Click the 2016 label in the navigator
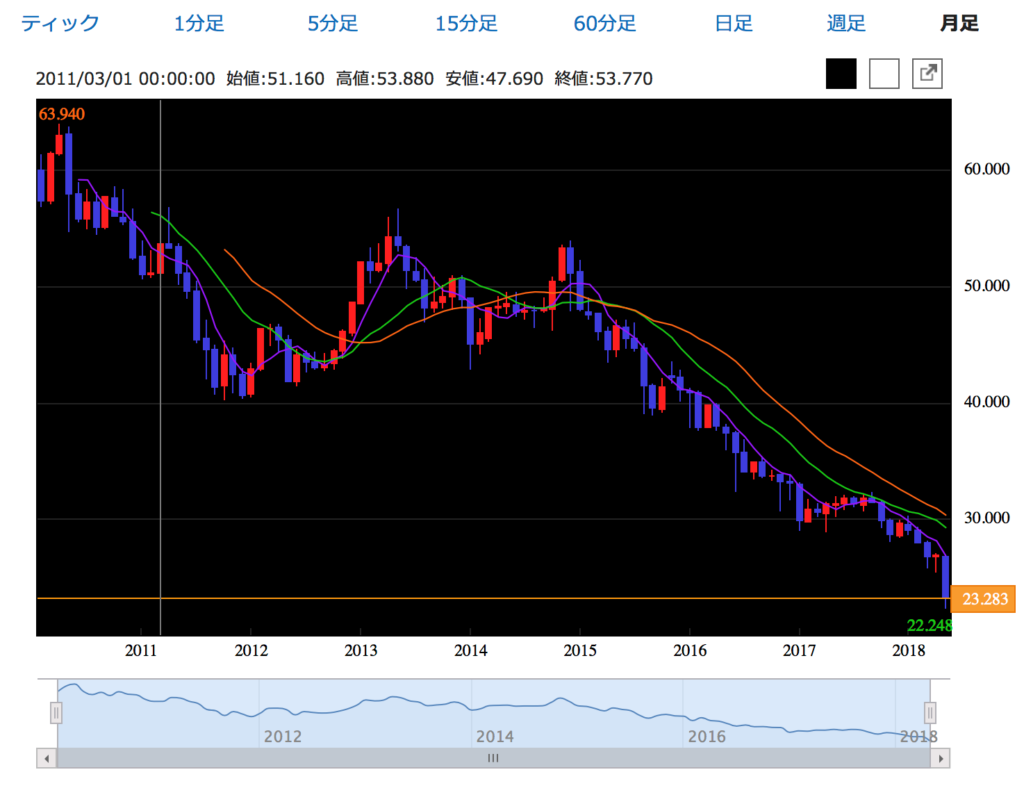The image size is (1024, 788). pos(707,736)
